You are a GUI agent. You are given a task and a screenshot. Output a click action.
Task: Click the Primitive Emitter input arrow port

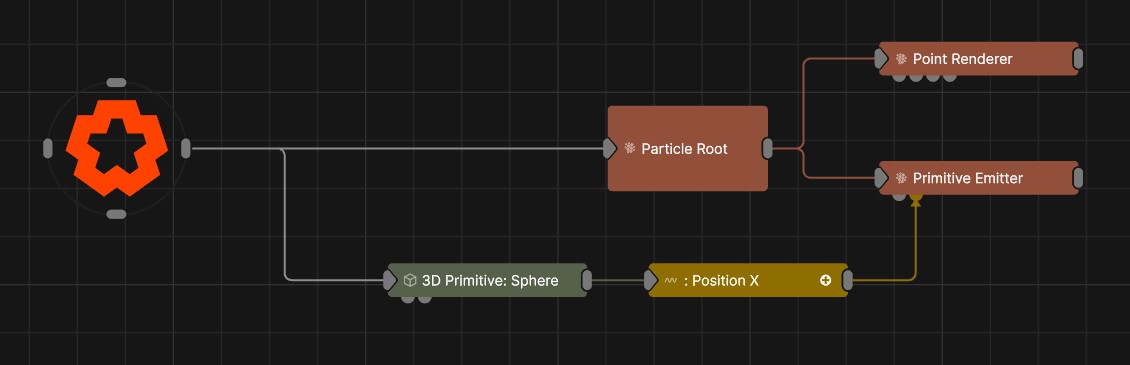(x=881, y=177)
